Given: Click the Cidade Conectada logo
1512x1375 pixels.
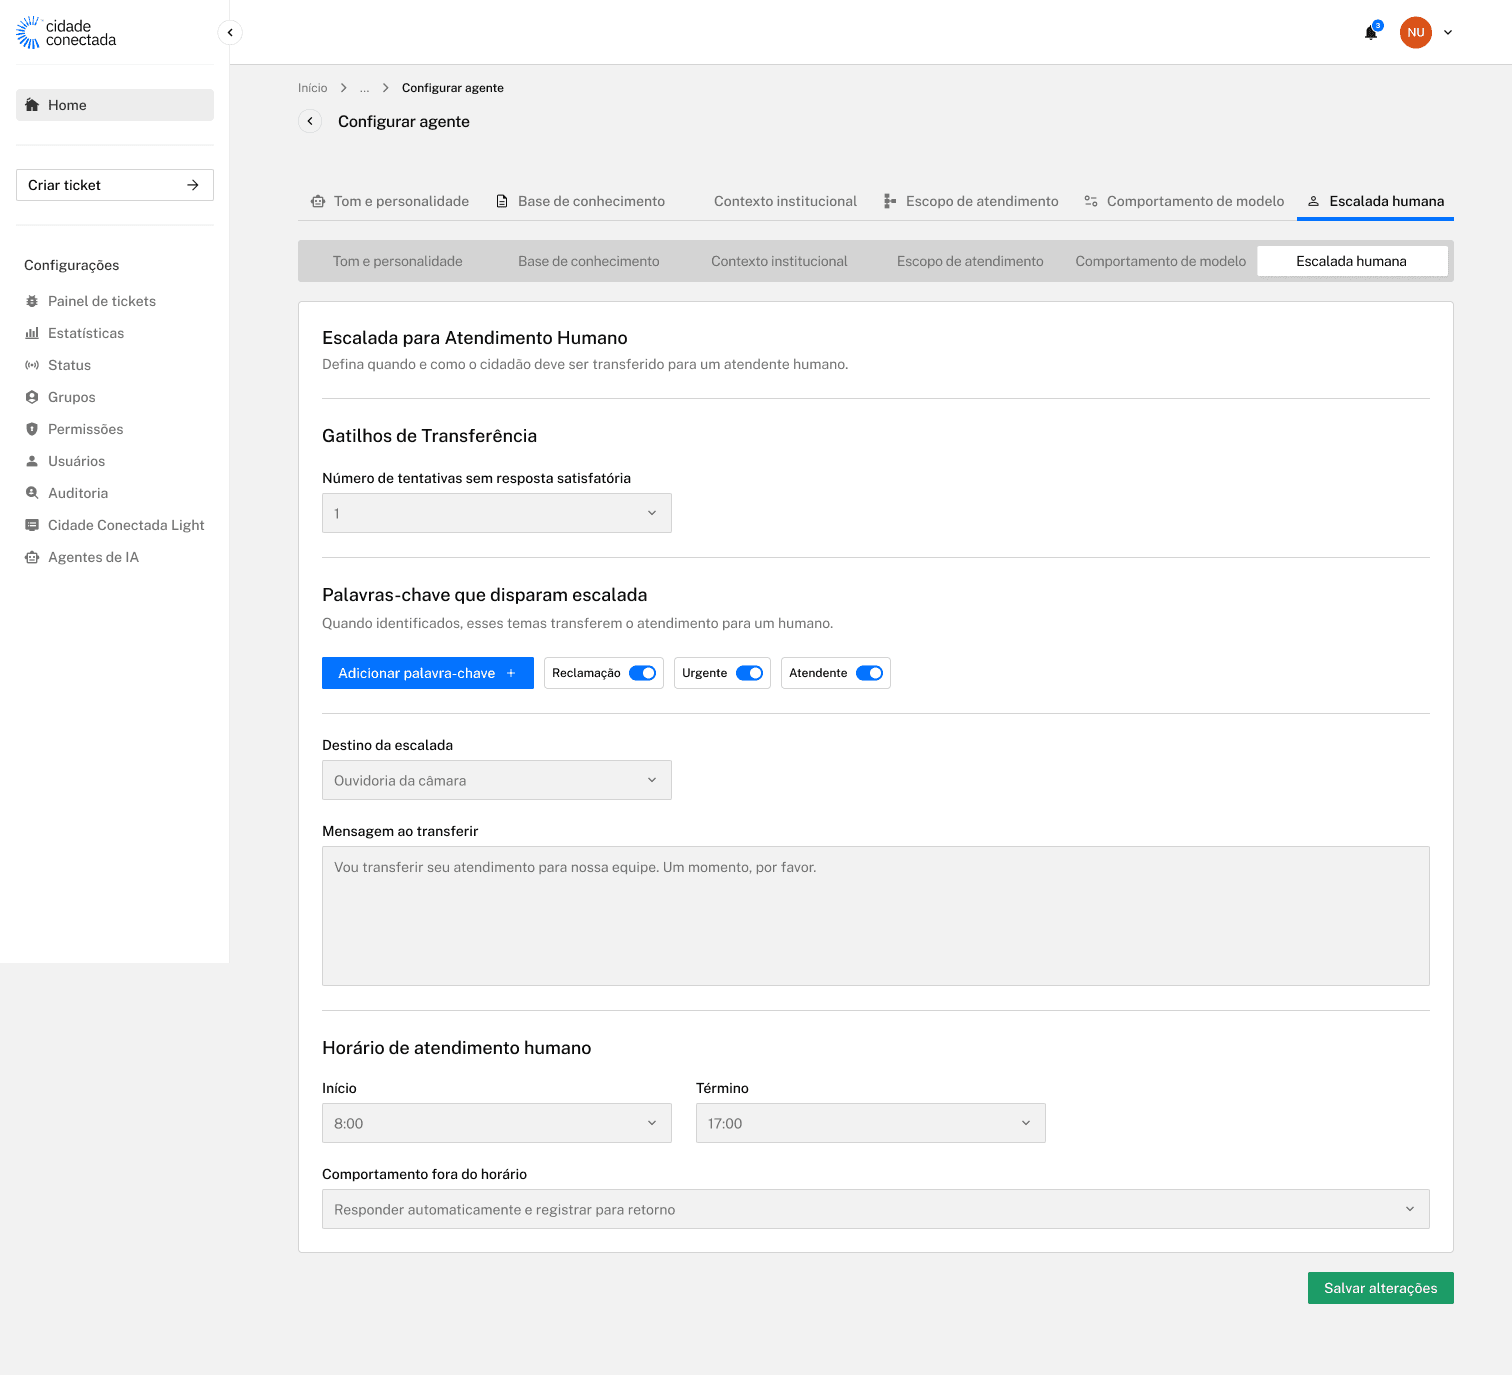Looking at the screenshot, I should [x=66, y=33].
